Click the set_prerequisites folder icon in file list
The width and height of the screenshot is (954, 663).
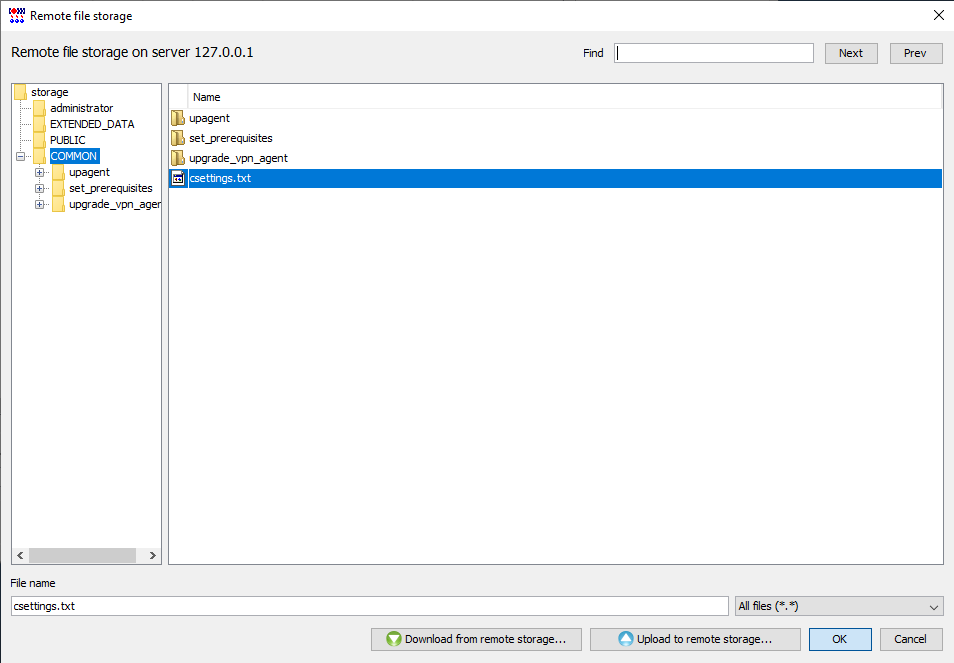178,138
